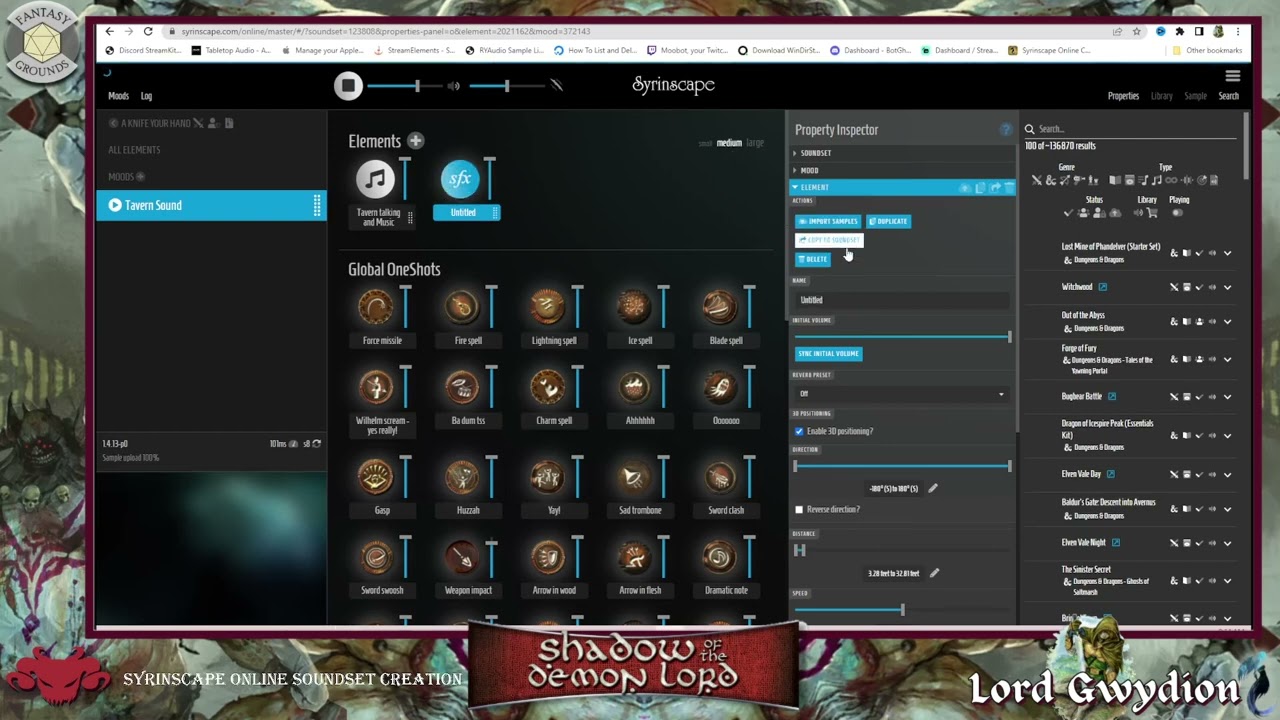Play the Wilhelm scream one-shot
Screen dimensions: 1280x720
376,388
